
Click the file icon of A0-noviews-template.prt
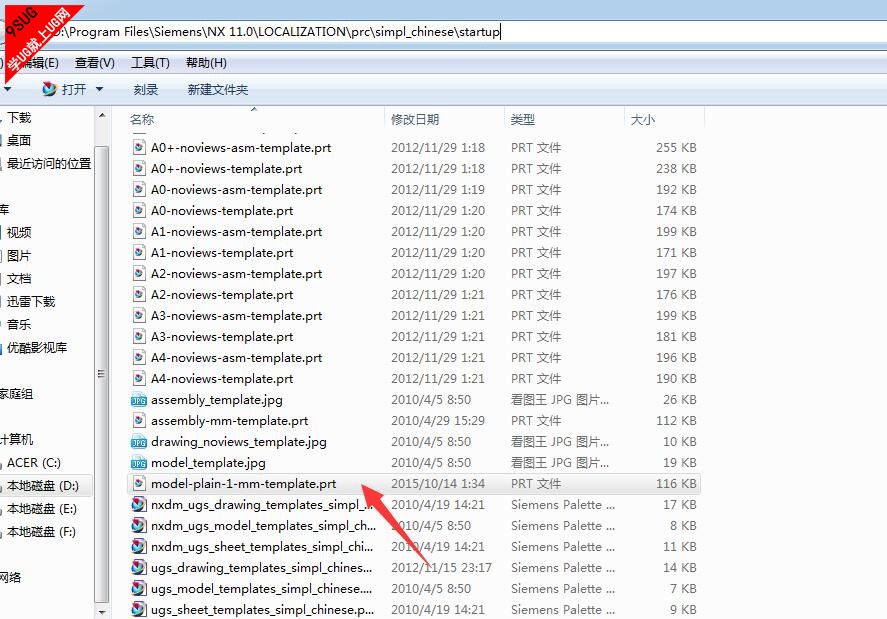click(139, 210)
